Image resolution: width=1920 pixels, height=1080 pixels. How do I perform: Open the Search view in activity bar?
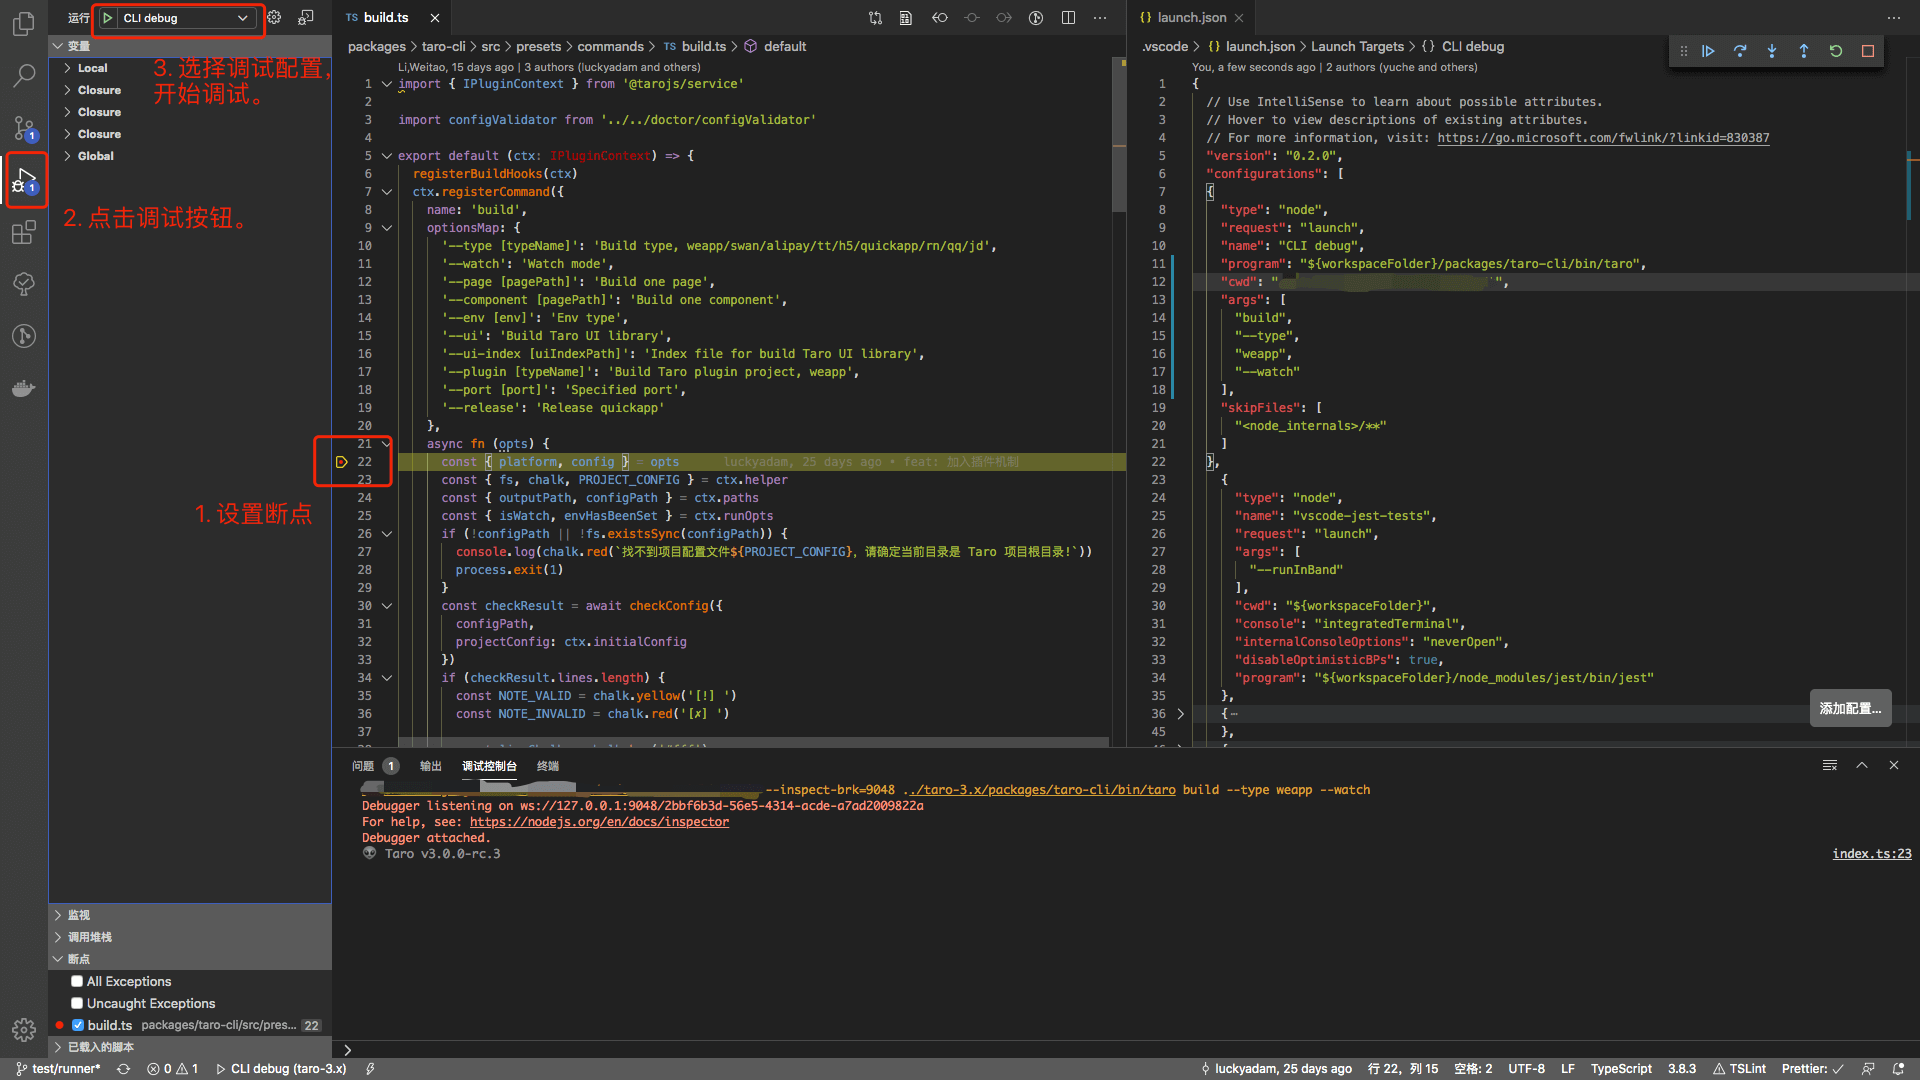click(24, 76)
